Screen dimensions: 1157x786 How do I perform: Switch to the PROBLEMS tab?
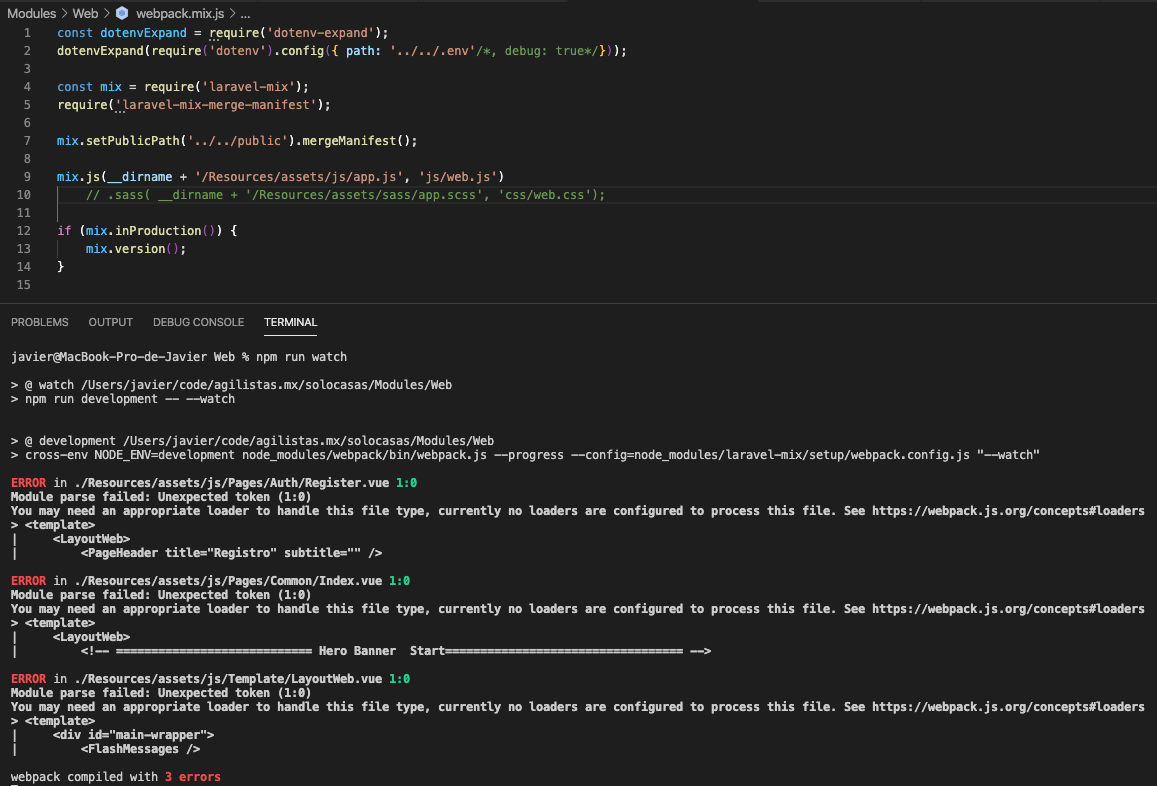(x=40, y=322)
